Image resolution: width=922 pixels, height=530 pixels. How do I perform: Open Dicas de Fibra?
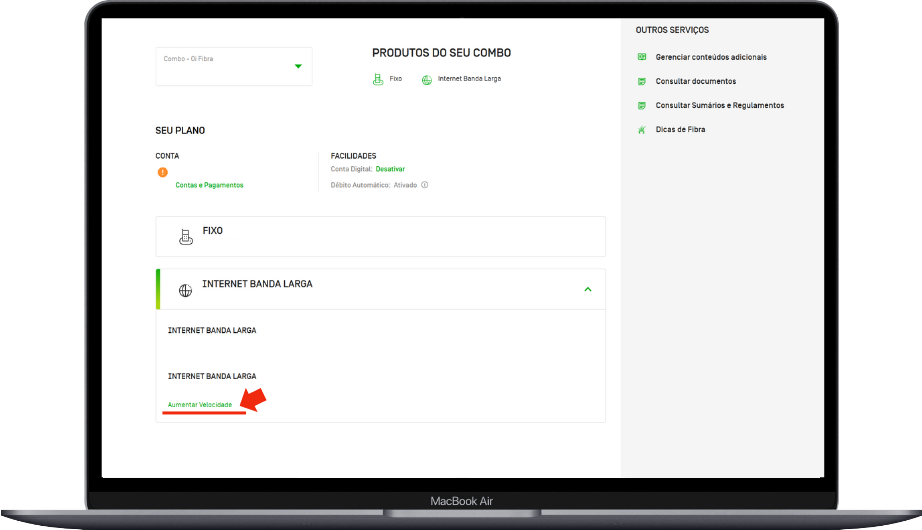680,129
